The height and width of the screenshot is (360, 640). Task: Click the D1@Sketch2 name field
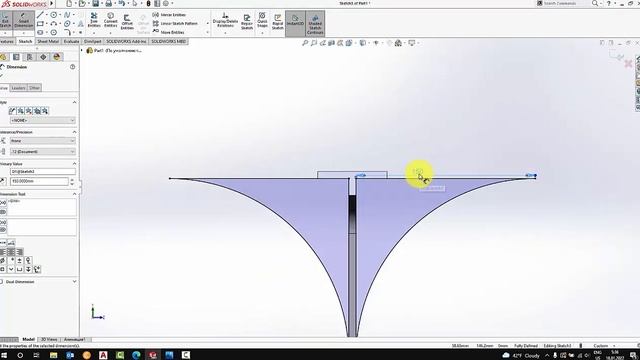[43, 172]
